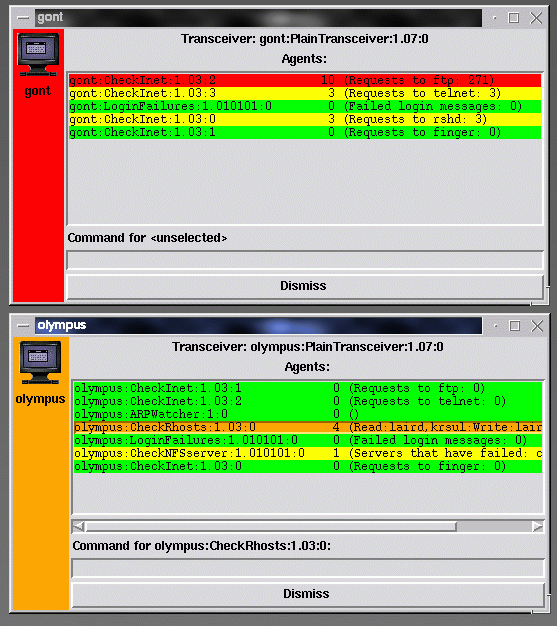Click the gont host computer icon

[38, 54]
